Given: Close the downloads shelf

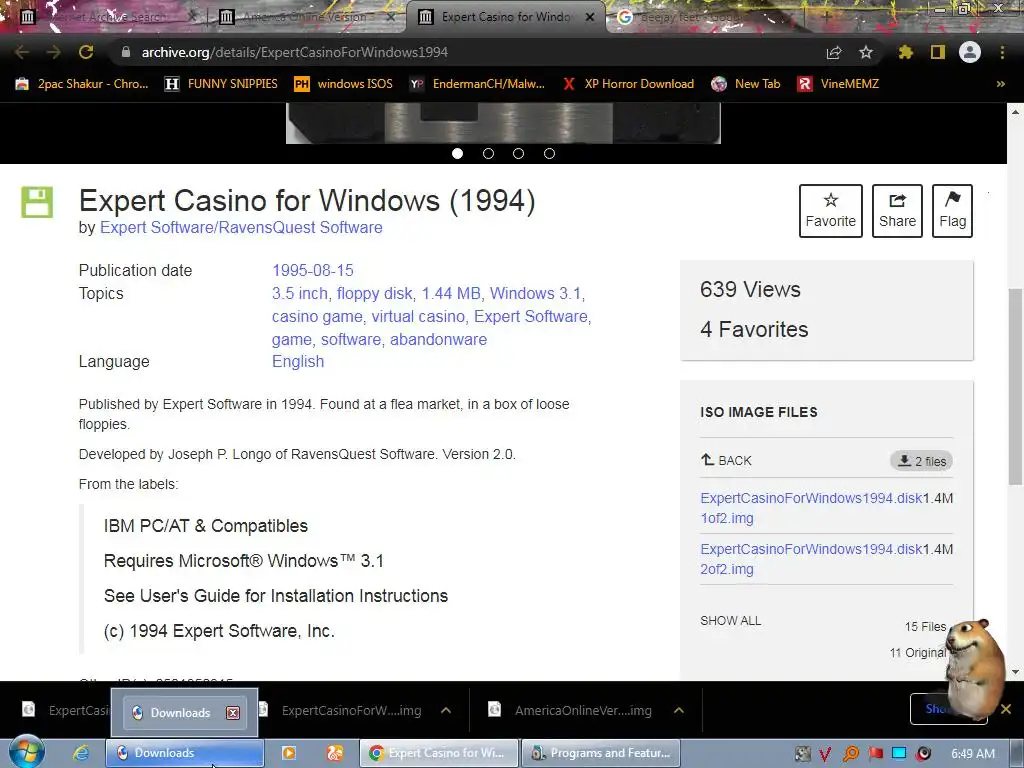Looking at the screenshot, I should tap(1006, 709).
